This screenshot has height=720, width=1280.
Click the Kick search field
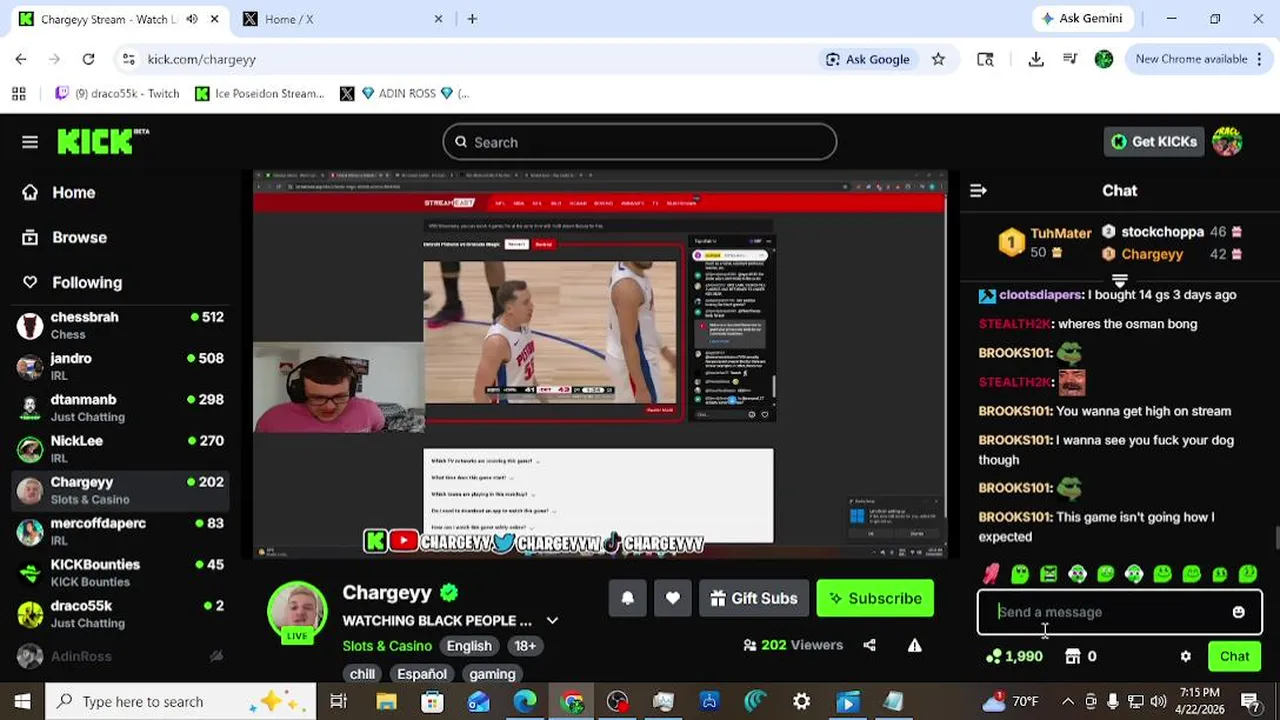(640, 142)
